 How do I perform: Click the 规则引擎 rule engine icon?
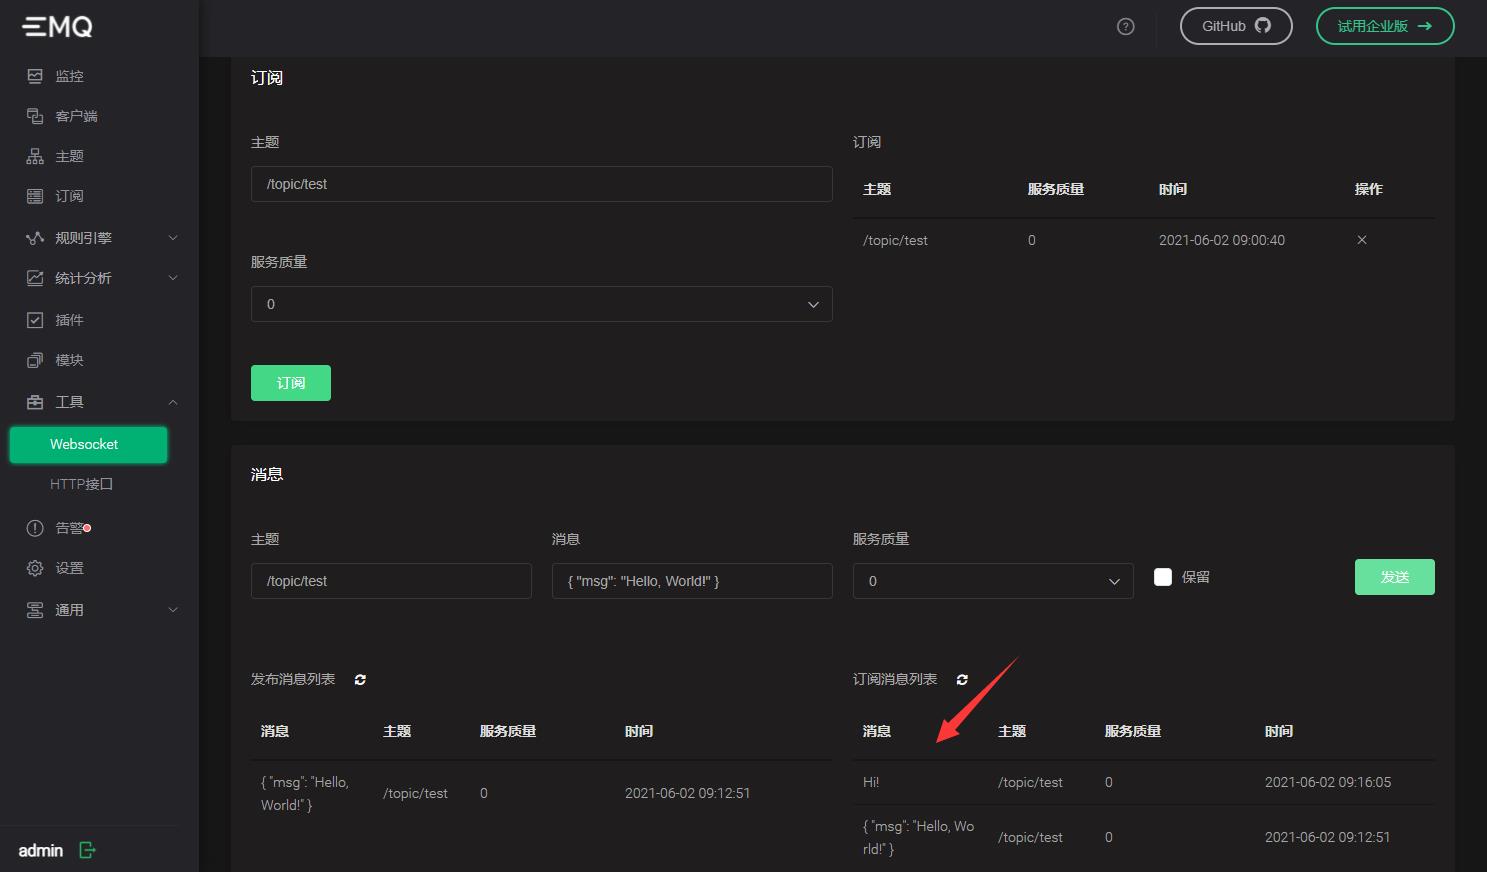point(35,238)
